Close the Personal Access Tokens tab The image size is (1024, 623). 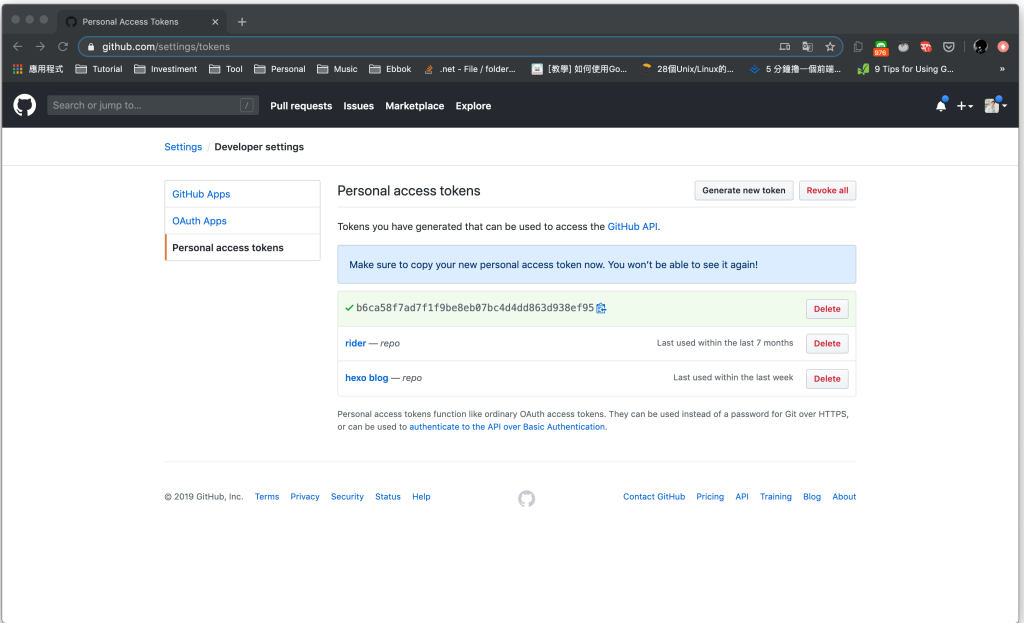tap(215, 22)
